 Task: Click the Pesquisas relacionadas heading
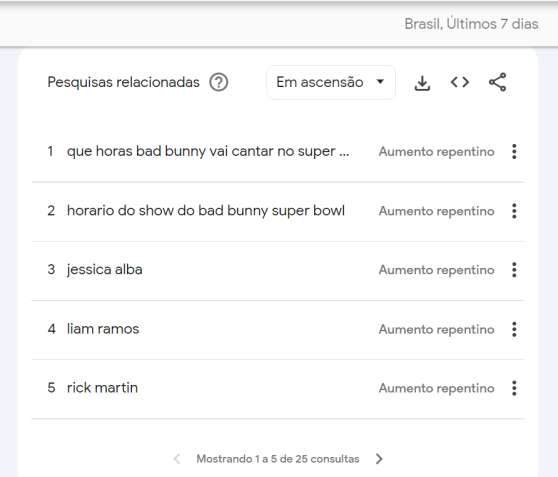click(123, 82)
